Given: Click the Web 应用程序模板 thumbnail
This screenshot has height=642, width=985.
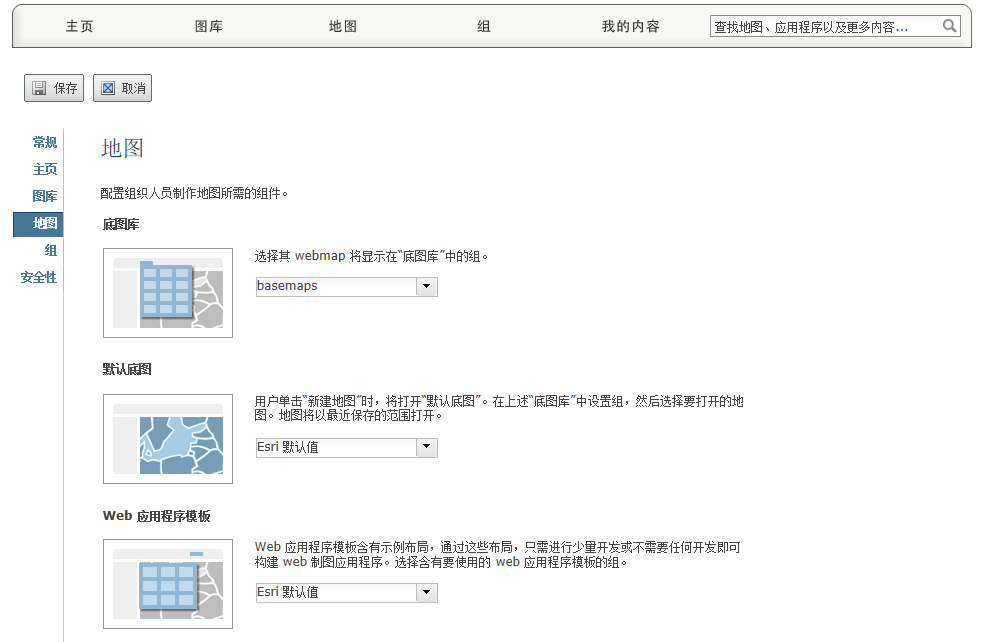Looking at the screenshot, I should [x=168, y=584].
